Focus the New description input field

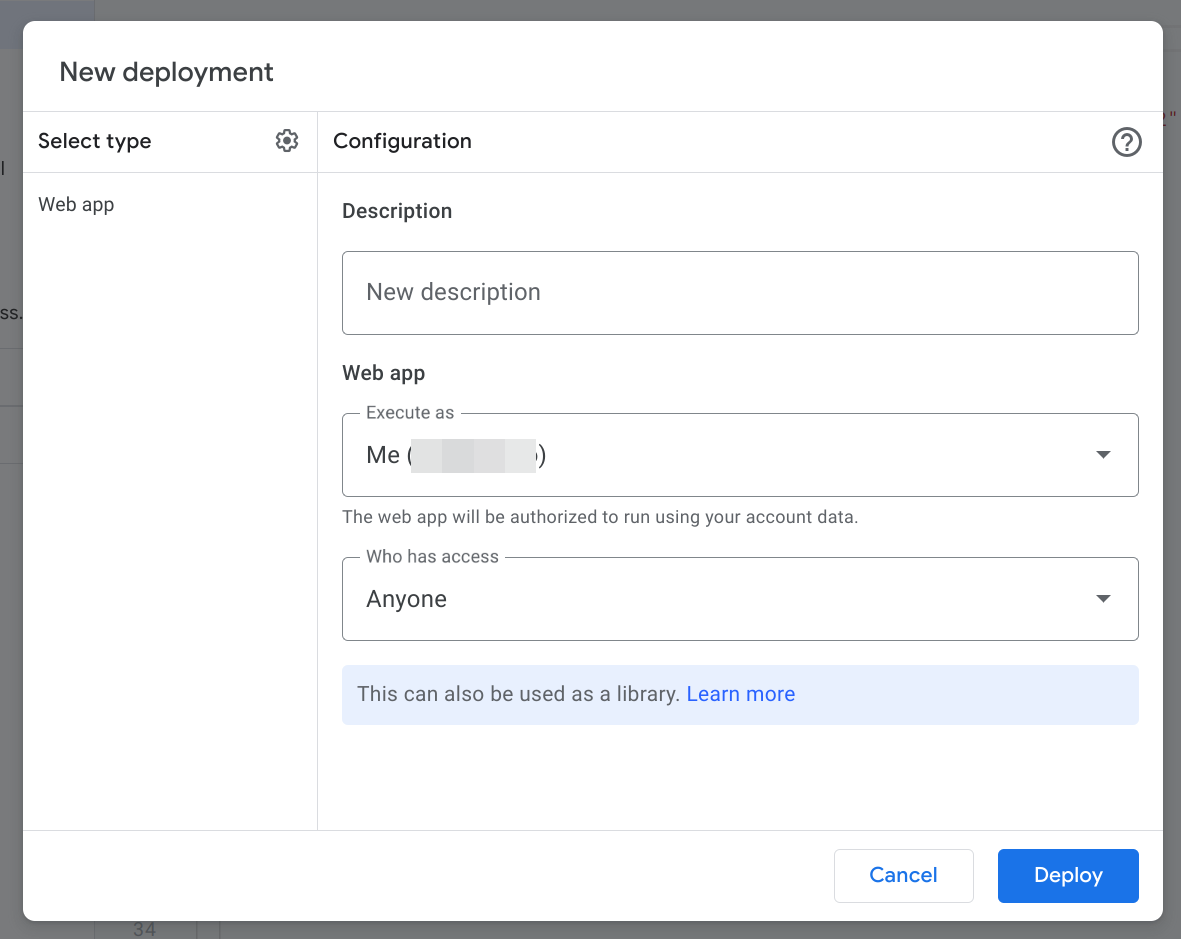[740, 293]
